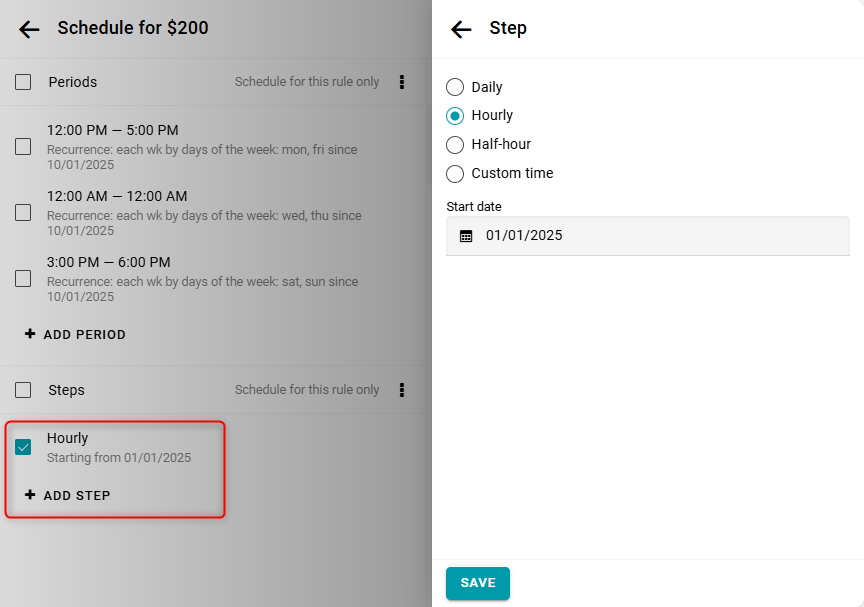Check the 3:00 PM — 6:00 PM period
The image size is (864, 607).
coord(23,279)
